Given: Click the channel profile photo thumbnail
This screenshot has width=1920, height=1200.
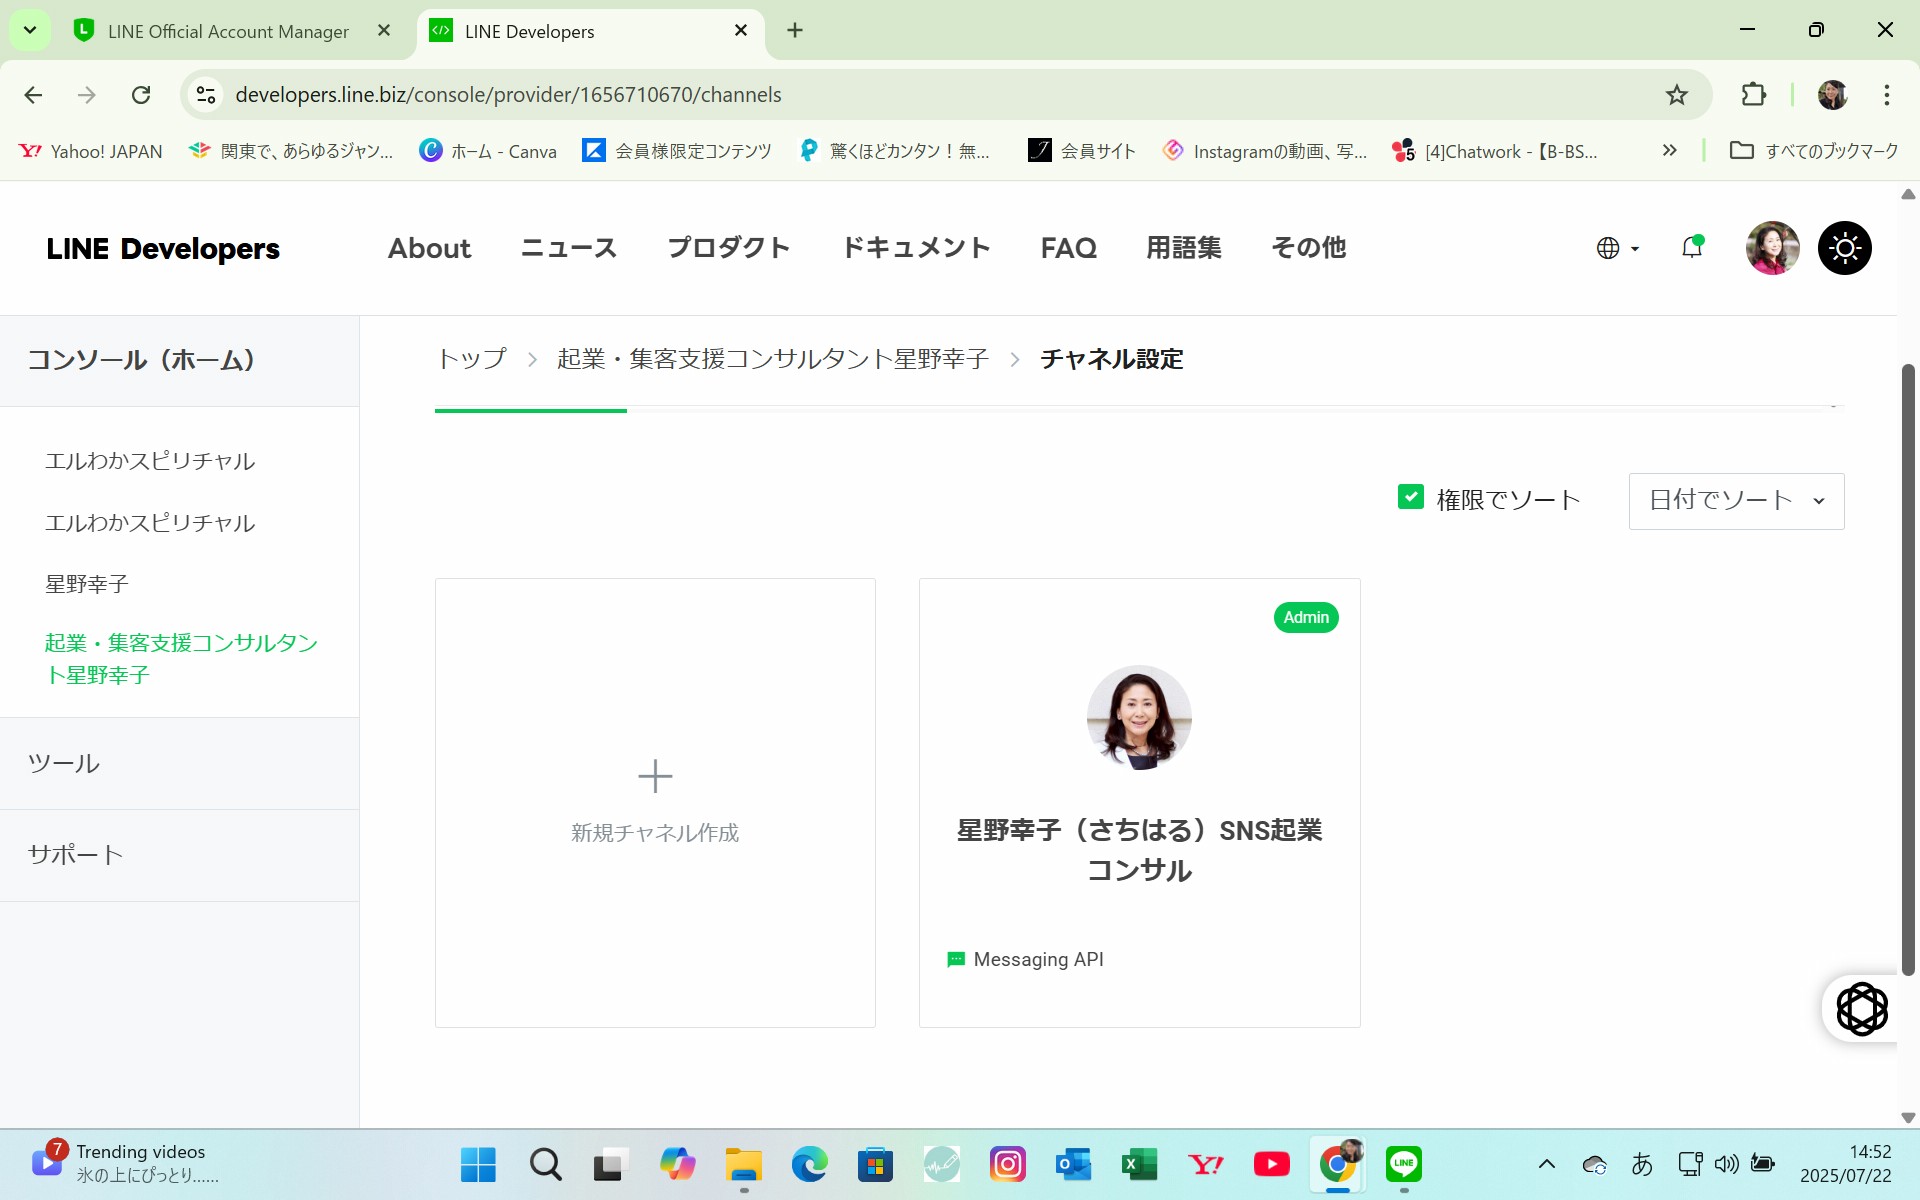Looking at the screenshot, I should click(x=1139, y=718).
